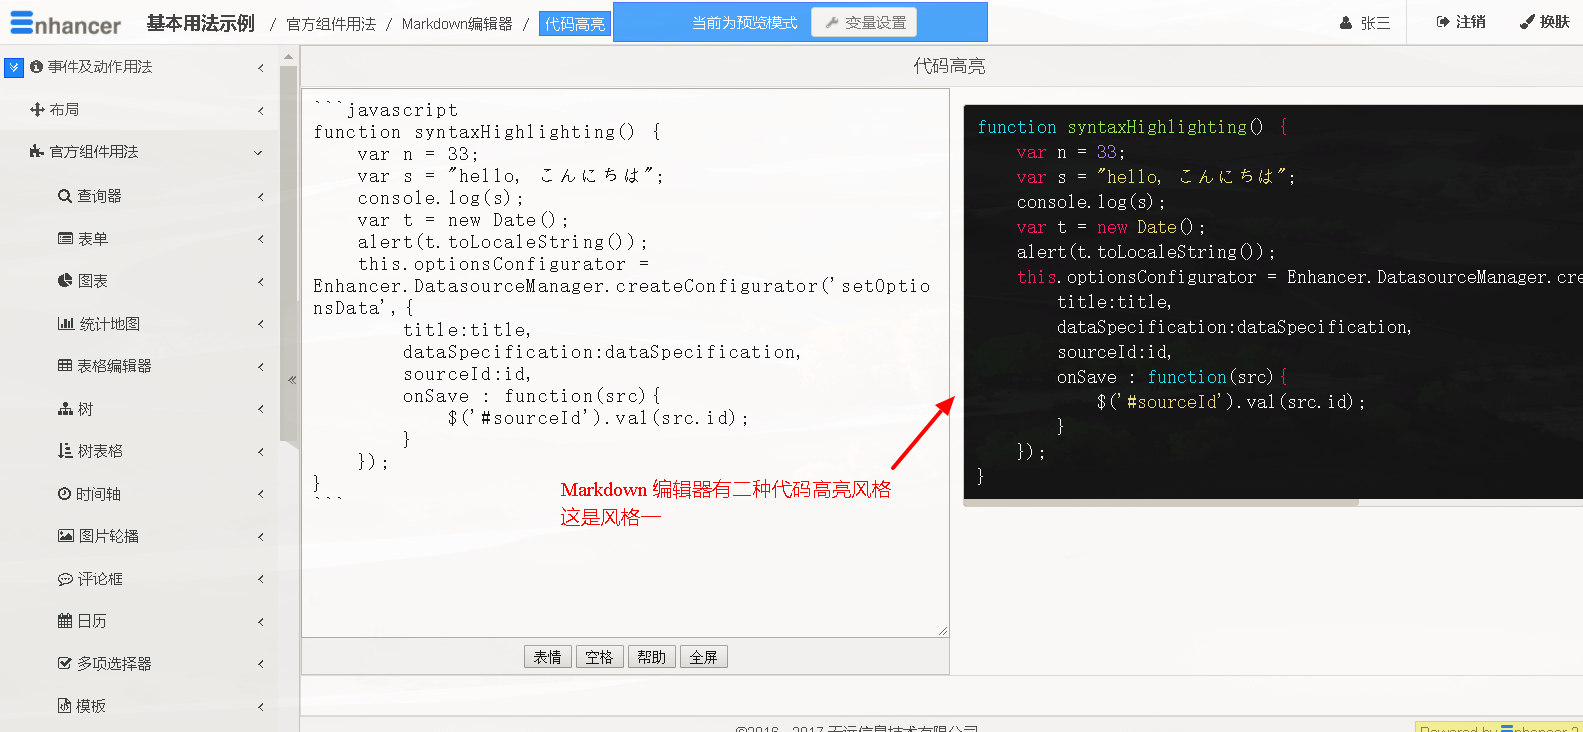Viewport: 1583px width, 732px height.
Task: Collapse the 官方组件用法 chevron
Action: (x=258, y=153)
